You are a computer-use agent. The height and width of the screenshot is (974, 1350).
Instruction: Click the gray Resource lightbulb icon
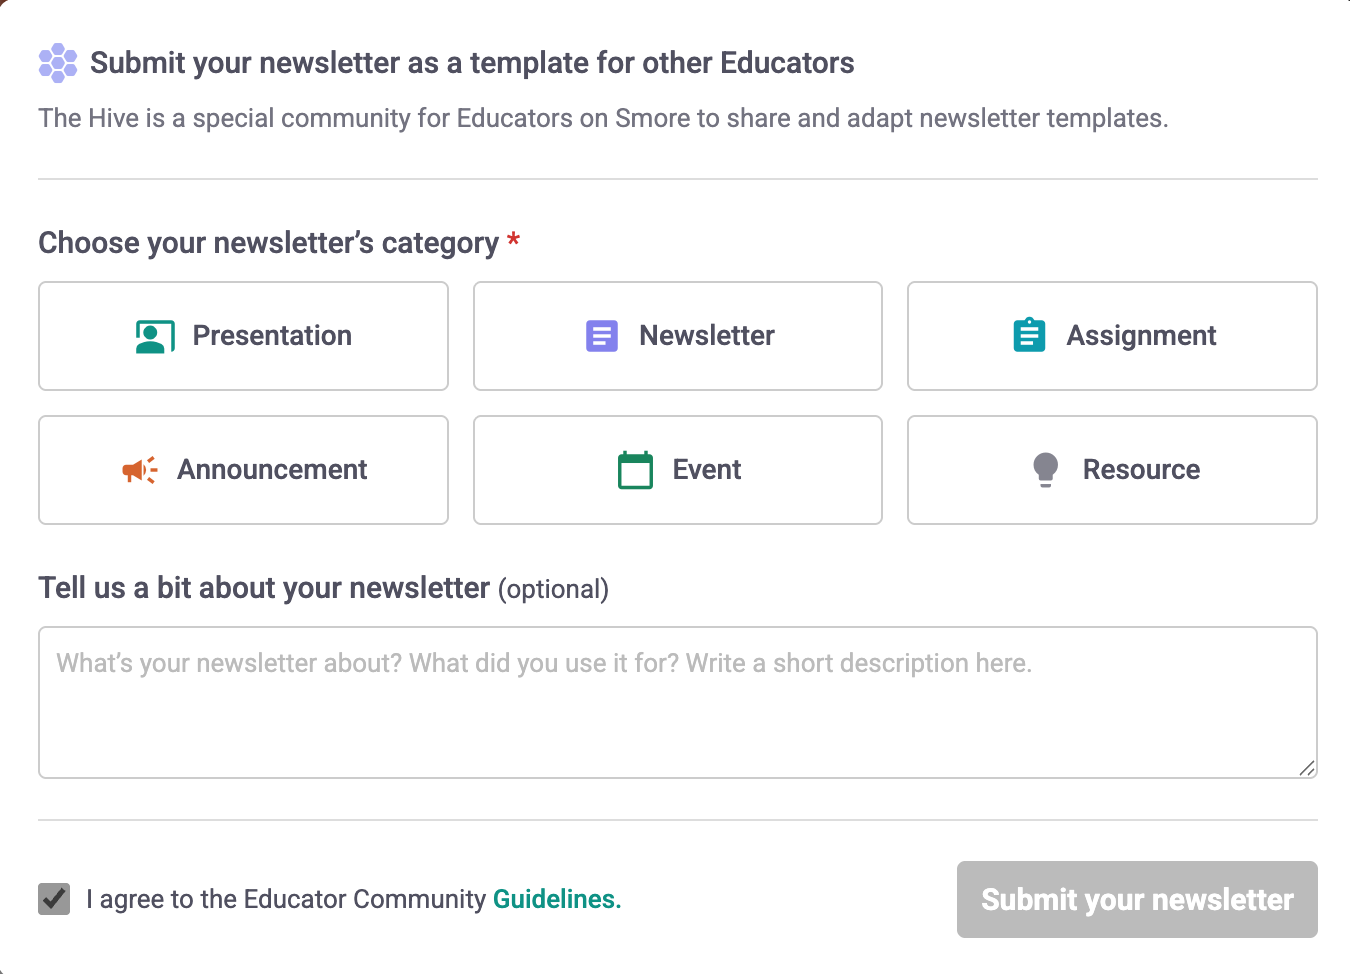1045,469
